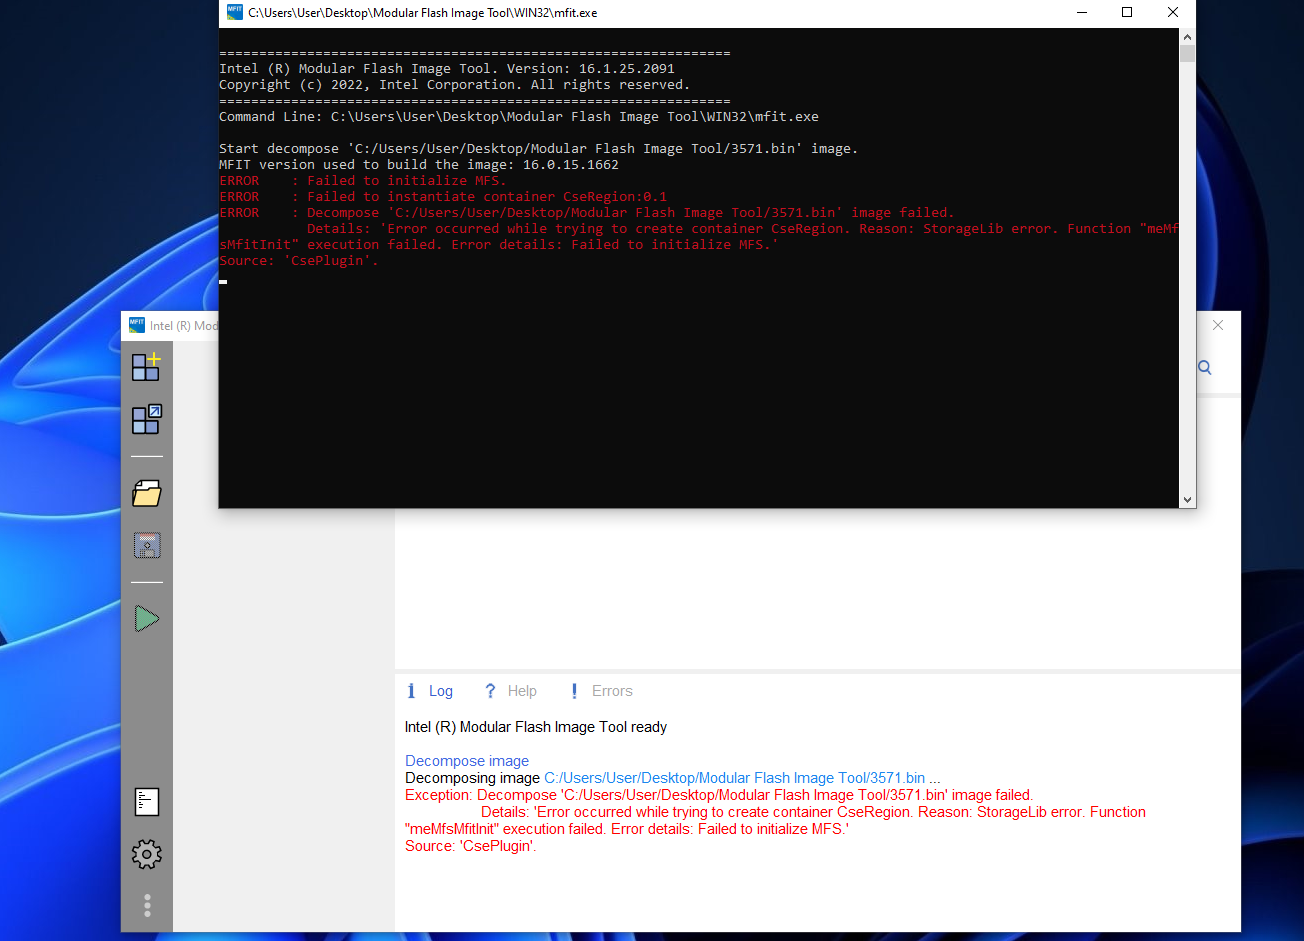Click the MFIT icon in console title bar
This screenshot has width=1304, height=941.
[x=235, y=13]
